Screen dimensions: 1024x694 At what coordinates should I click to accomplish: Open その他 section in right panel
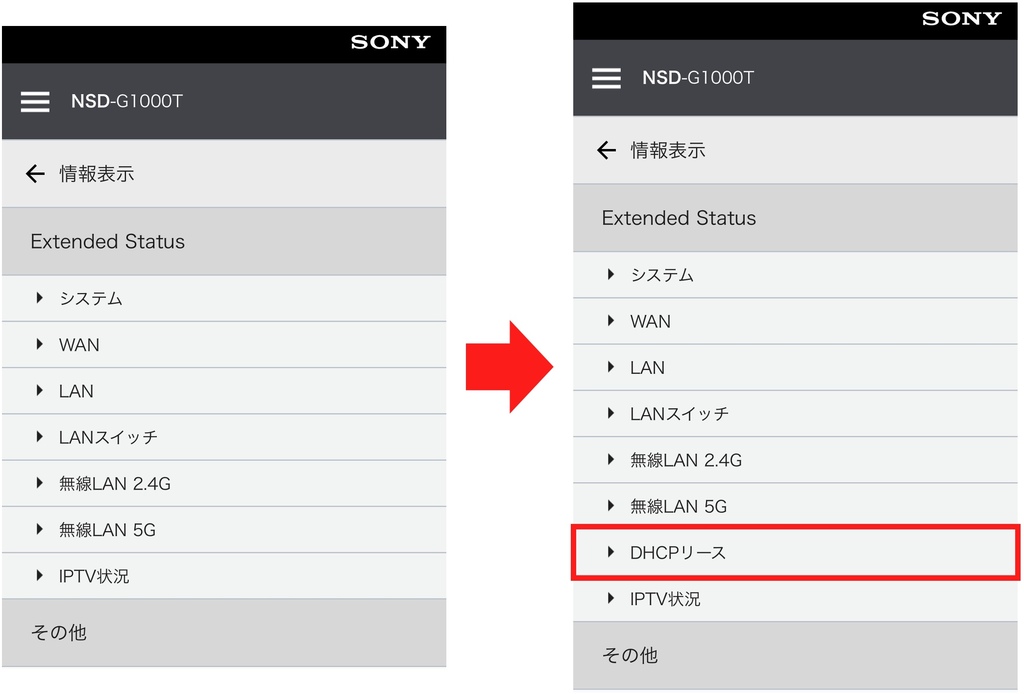(795, 655)
